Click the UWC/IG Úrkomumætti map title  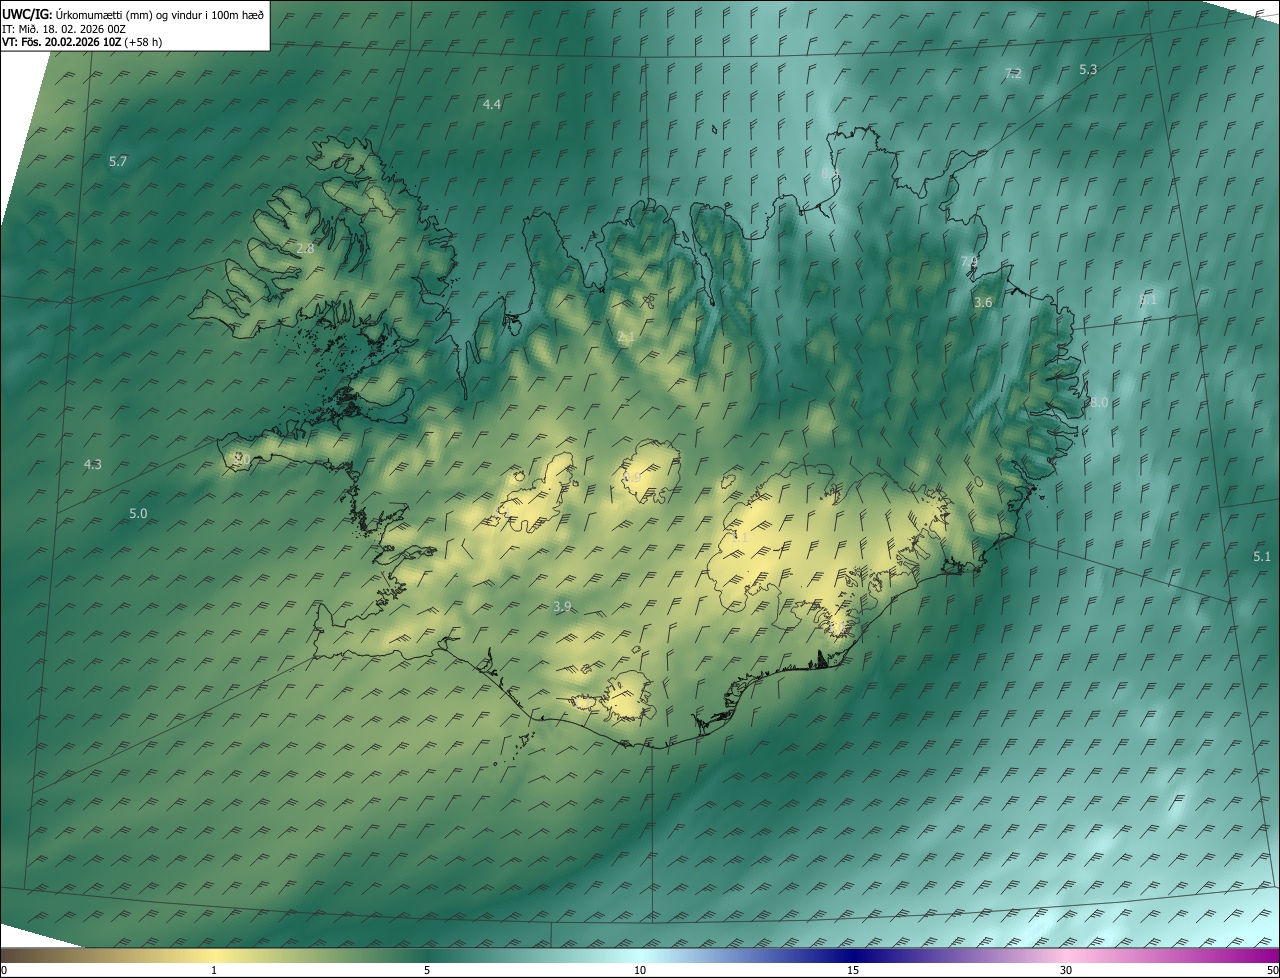[x=133, y=14]
